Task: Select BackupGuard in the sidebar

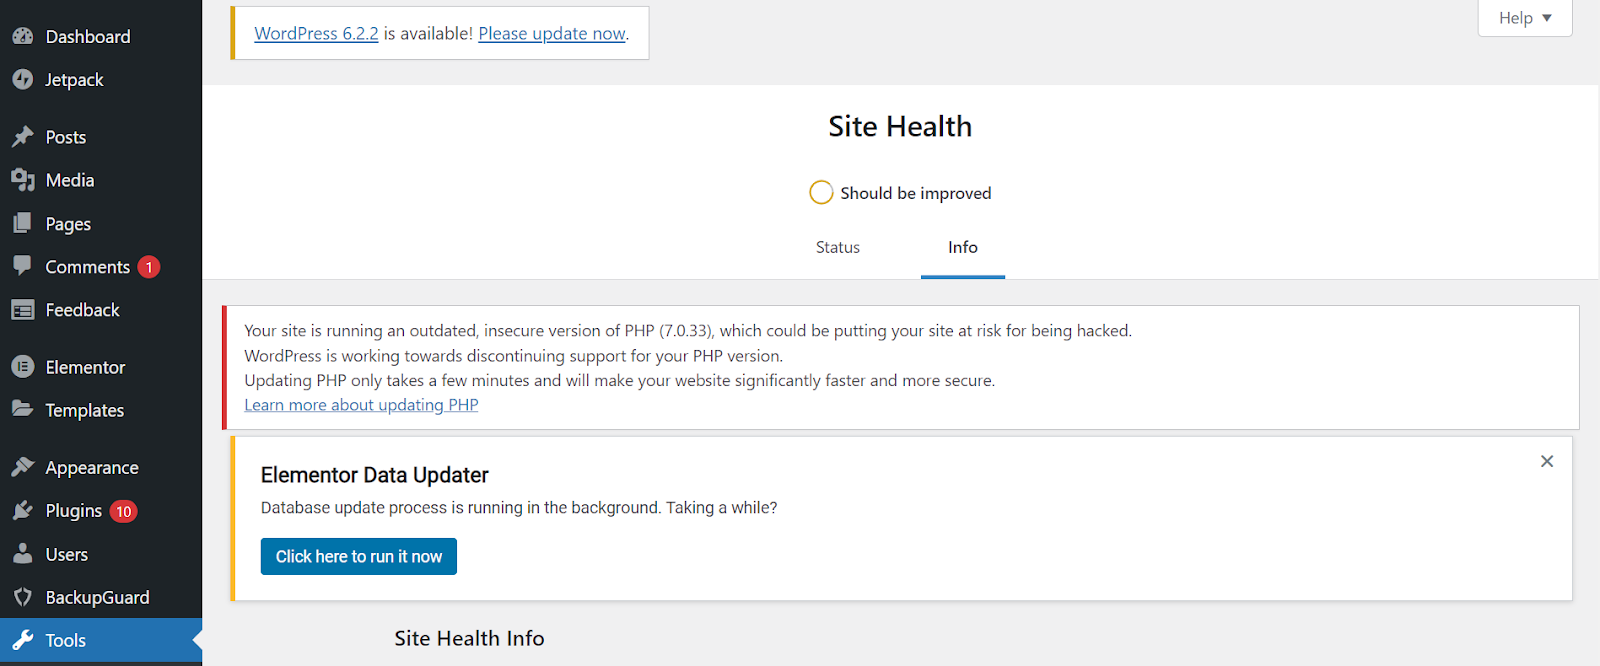Action: pyautogui.click(x=96, y=597)
